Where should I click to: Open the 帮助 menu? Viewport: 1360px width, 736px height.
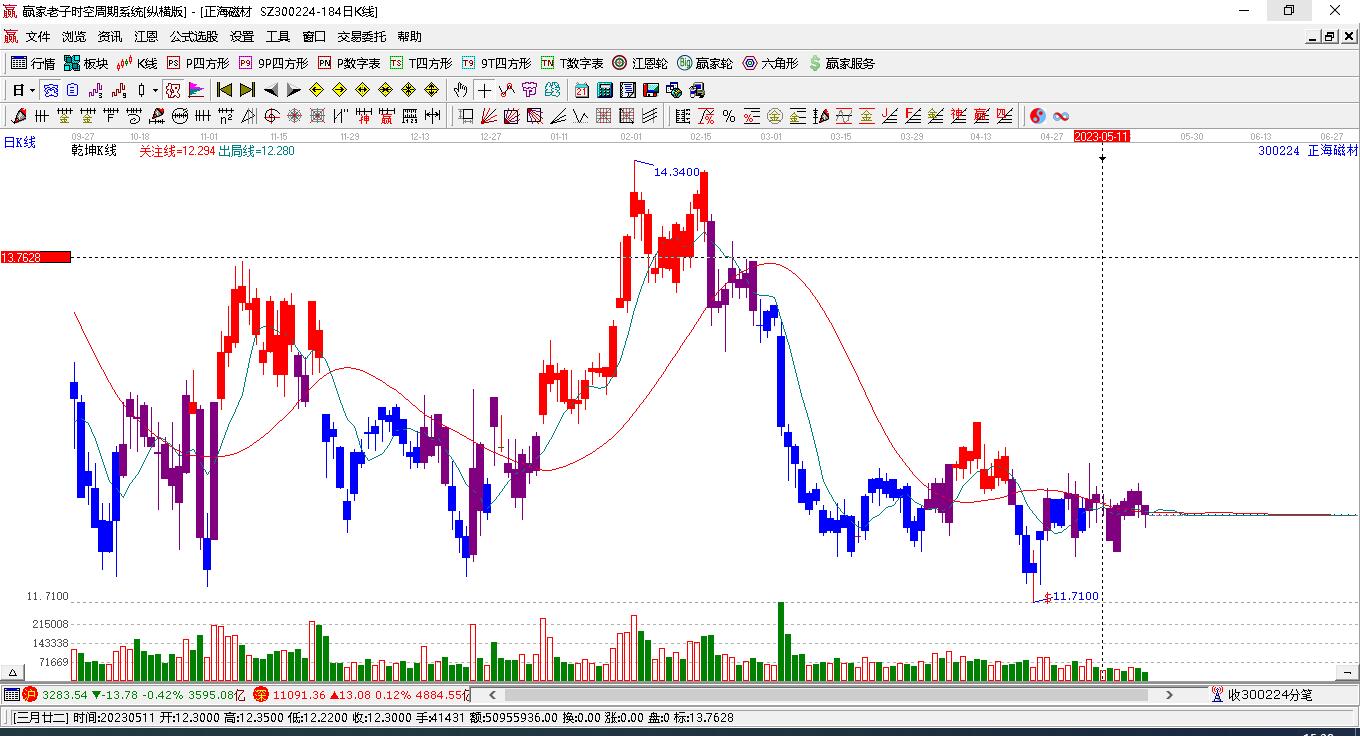410,37
